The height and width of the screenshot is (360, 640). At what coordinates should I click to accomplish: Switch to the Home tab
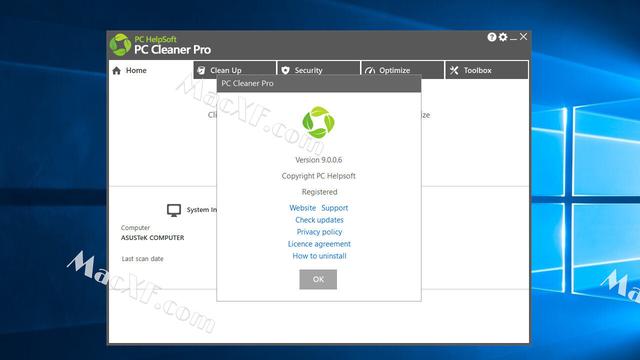(151, 70)
